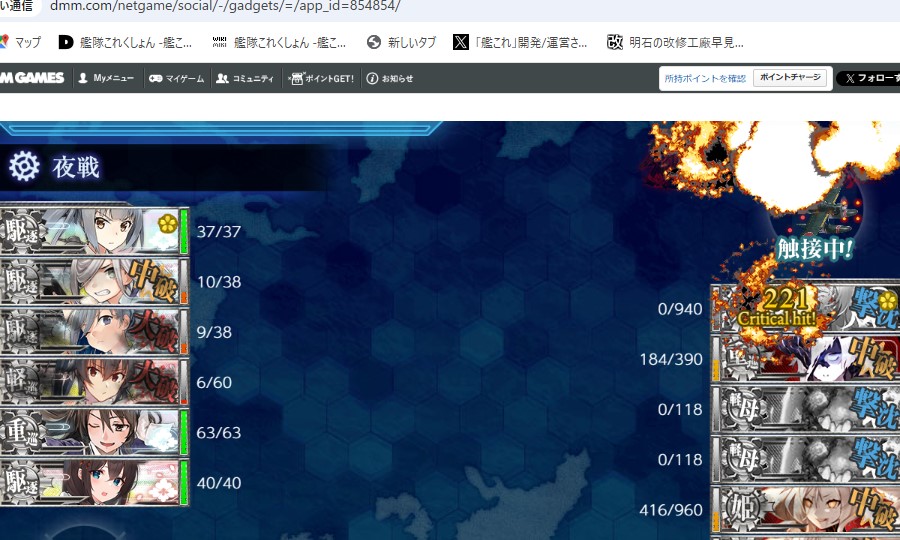Click the 37/37 HP value
This screenshot has width=900, height=540.
pos(219,231)
